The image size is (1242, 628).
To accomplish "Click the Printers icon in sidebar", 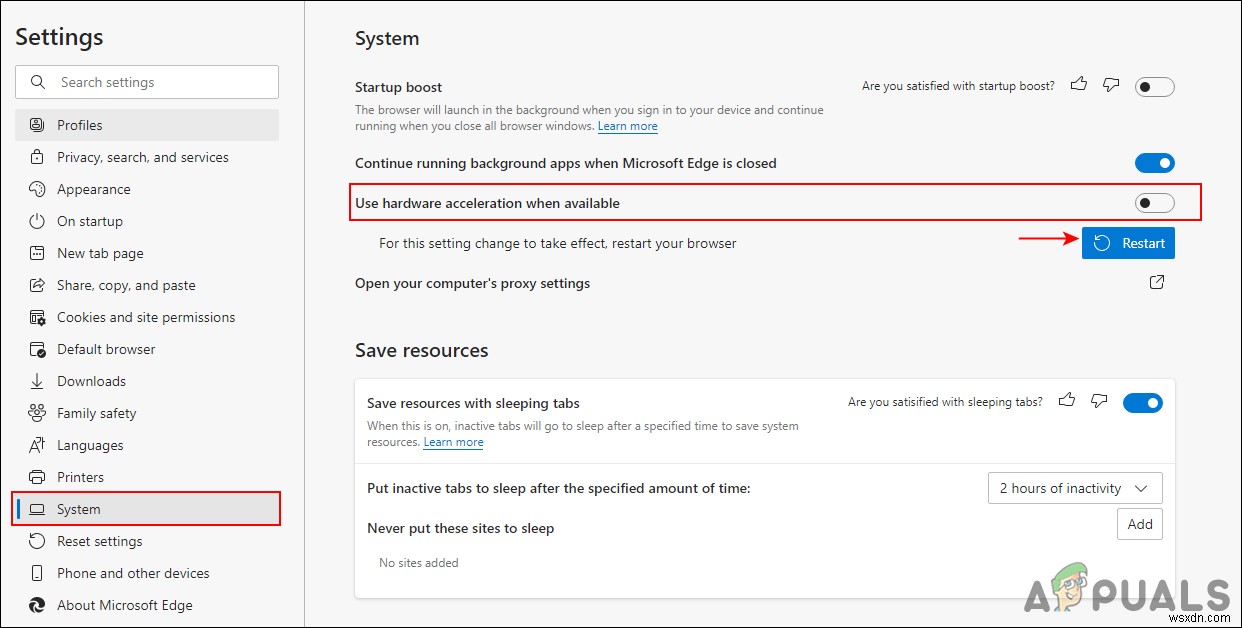I will 37,477.
